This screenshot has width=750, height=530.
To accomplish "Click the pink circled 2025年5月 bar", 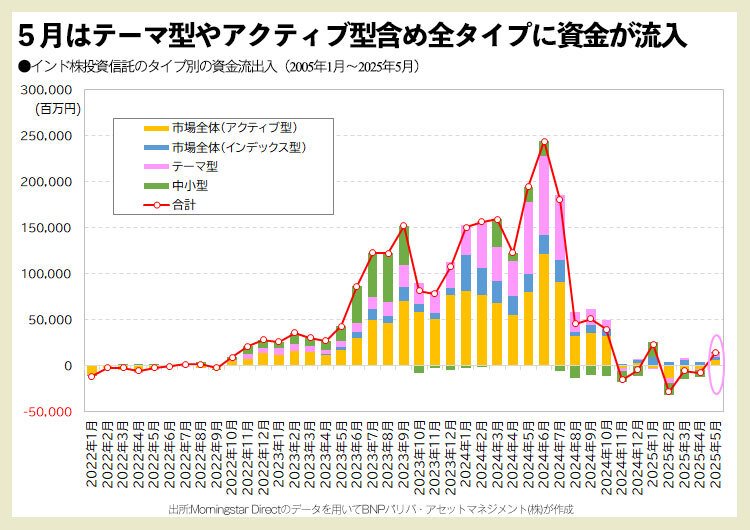I will click(x=716, y=361).
